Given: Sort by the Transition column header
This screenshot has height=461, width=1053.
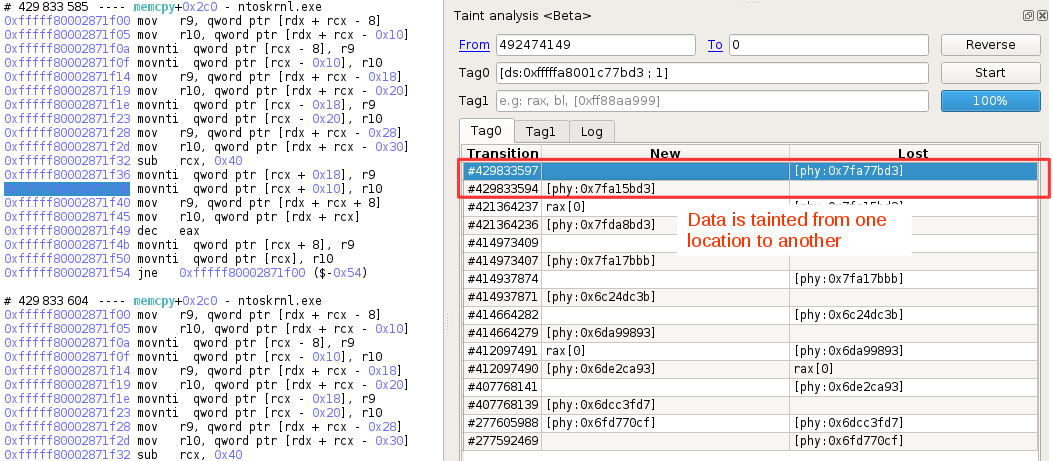Looking at the screenshot, I should [502, 153].
